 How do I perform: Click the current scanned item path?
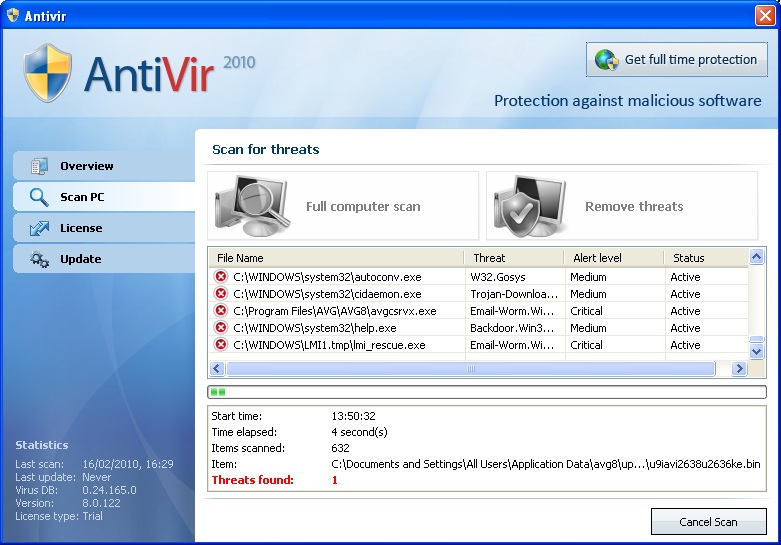(545, 464)
